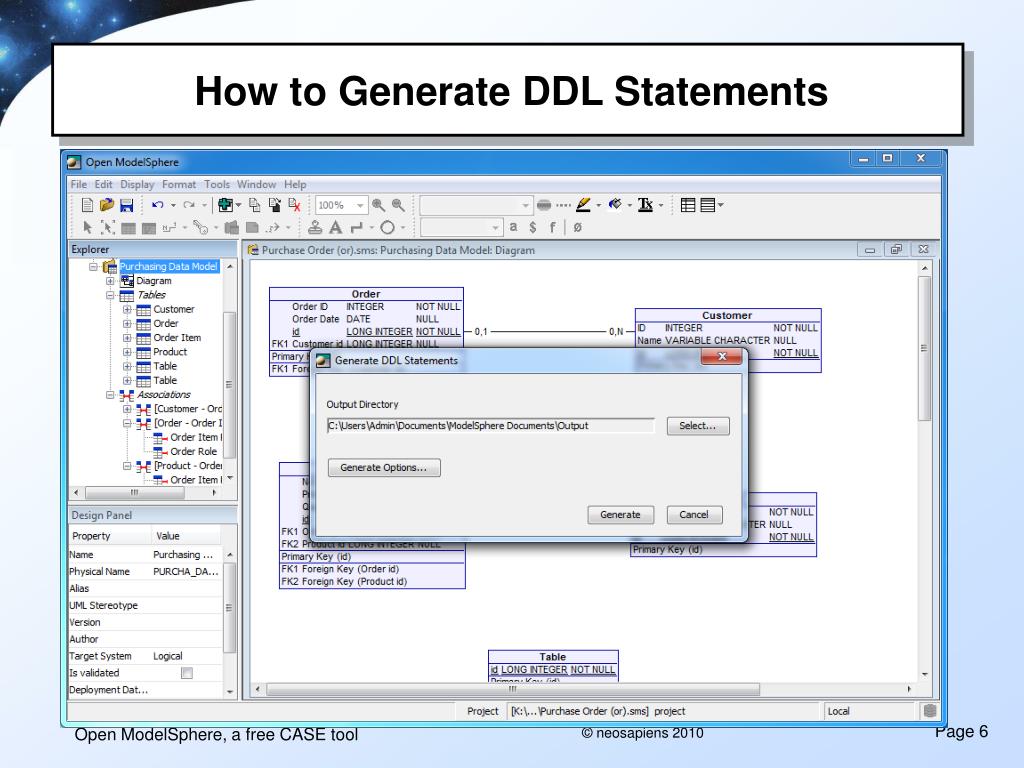Click the Generate Options... button
The width and height of the screenshot is (1024, 768).
pos(384,468)
